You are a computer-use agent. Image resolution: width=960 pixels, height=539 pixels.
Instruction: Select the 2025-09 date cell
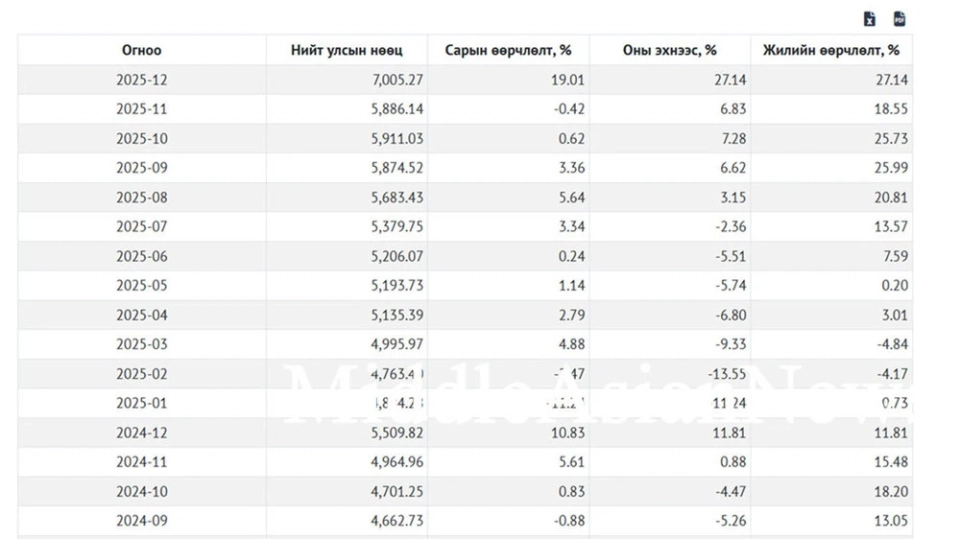141,168
